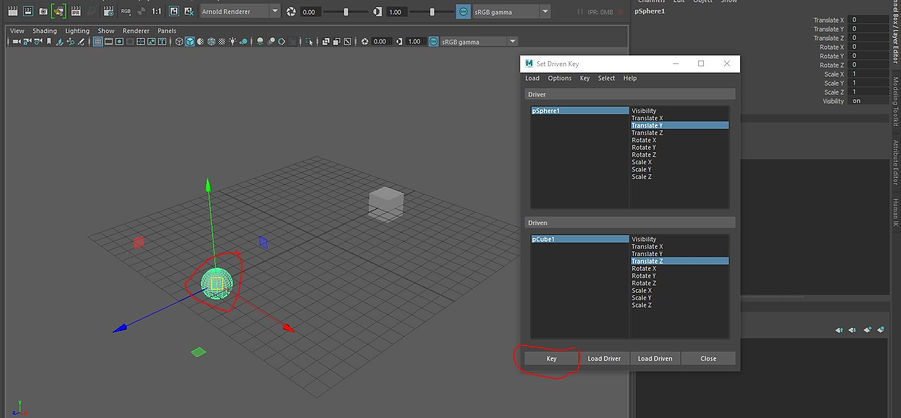Image resolution: width=901 pixels, height=418 pixels.
Task: Click the lock camera icon
Action: click(26, 41)
